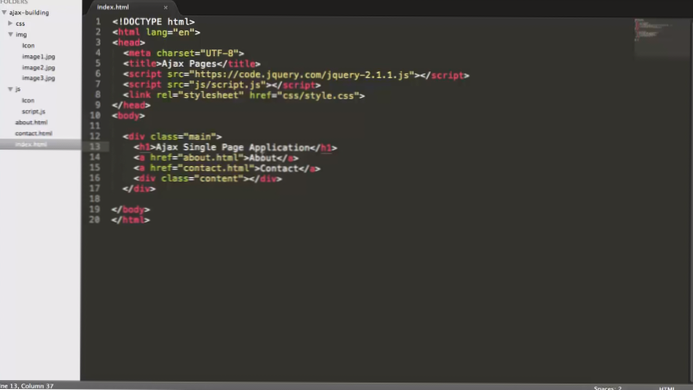Click the closing html tag
This screenshot has height=390, width=693.
point(131,220)
